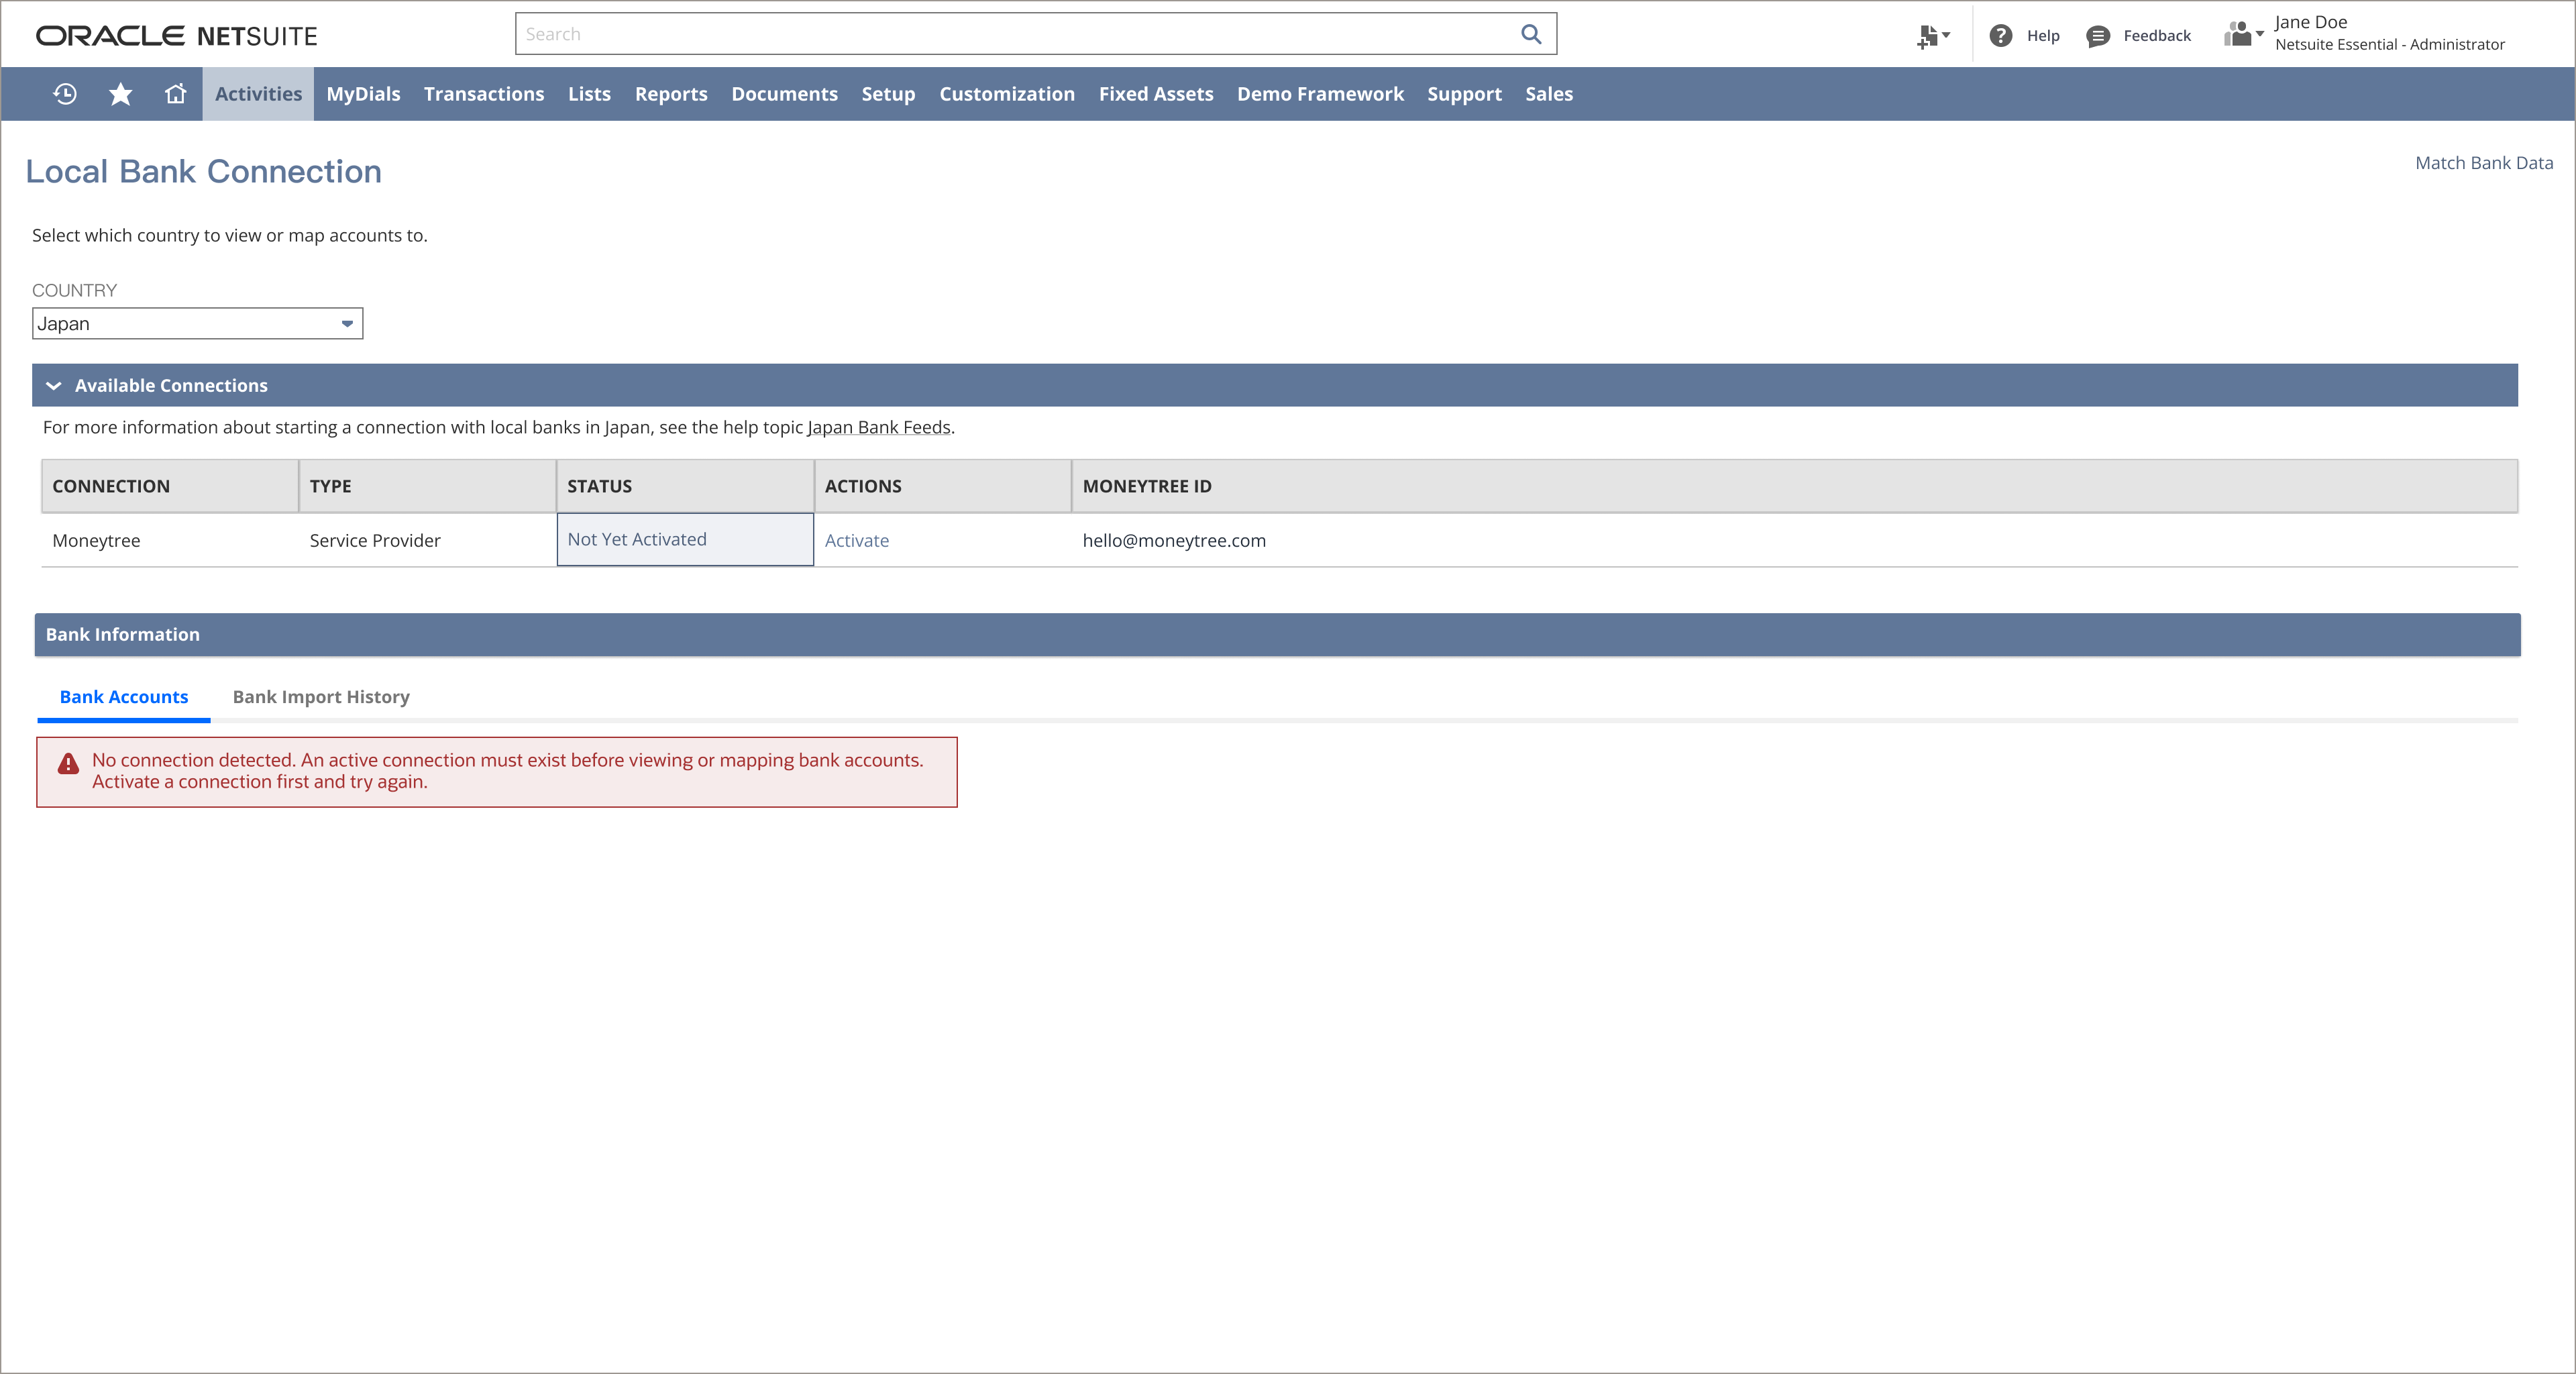The image size is (2576, 1374).
Task: Click the Service Provider type cell
Action: coord(375,541)
